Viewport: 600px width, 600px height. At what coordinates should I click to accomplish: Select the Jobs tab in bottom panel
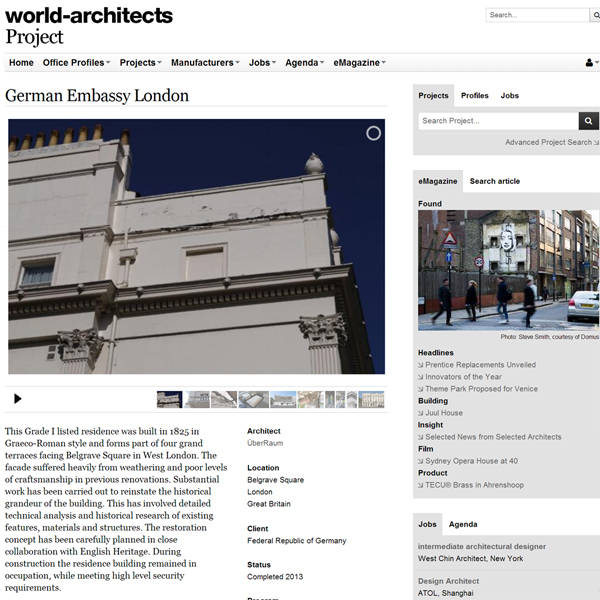[427, 524]
